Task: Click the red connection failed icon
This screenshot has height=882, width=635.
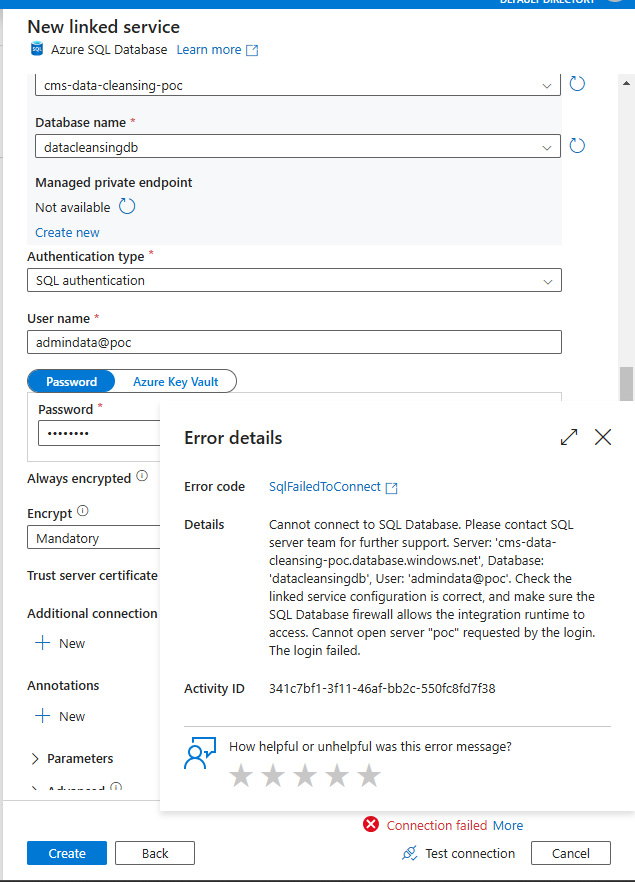Action: 371,825
